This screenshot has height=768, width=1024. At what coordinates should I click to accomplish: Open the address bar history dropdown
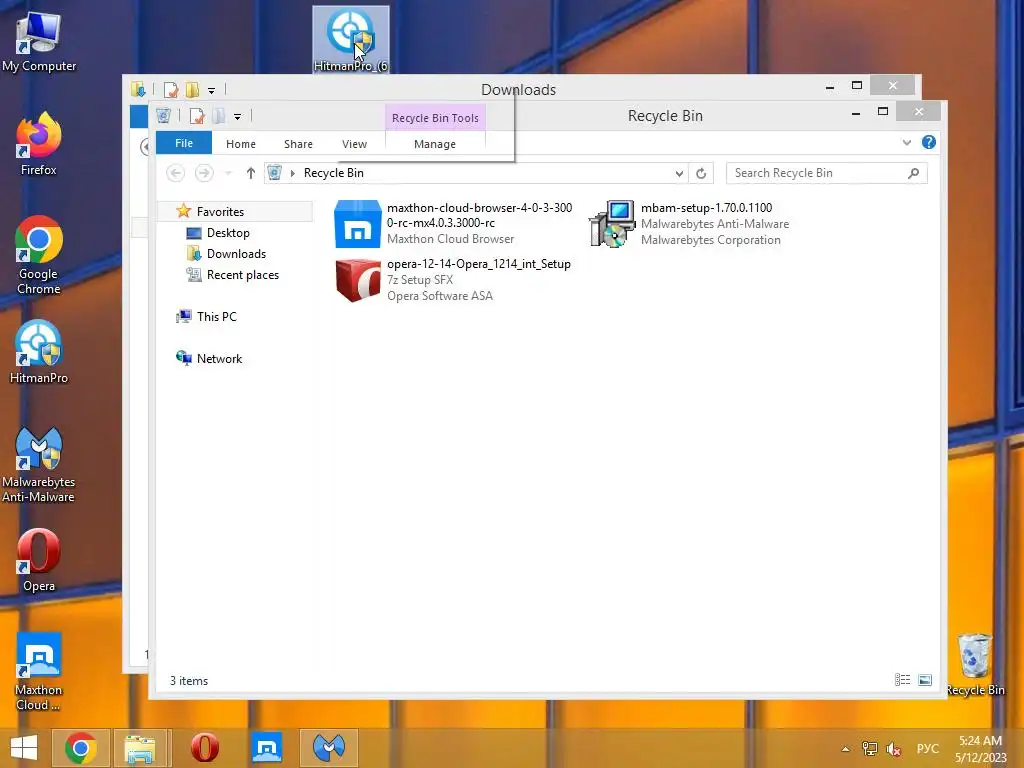click(679, 173)
